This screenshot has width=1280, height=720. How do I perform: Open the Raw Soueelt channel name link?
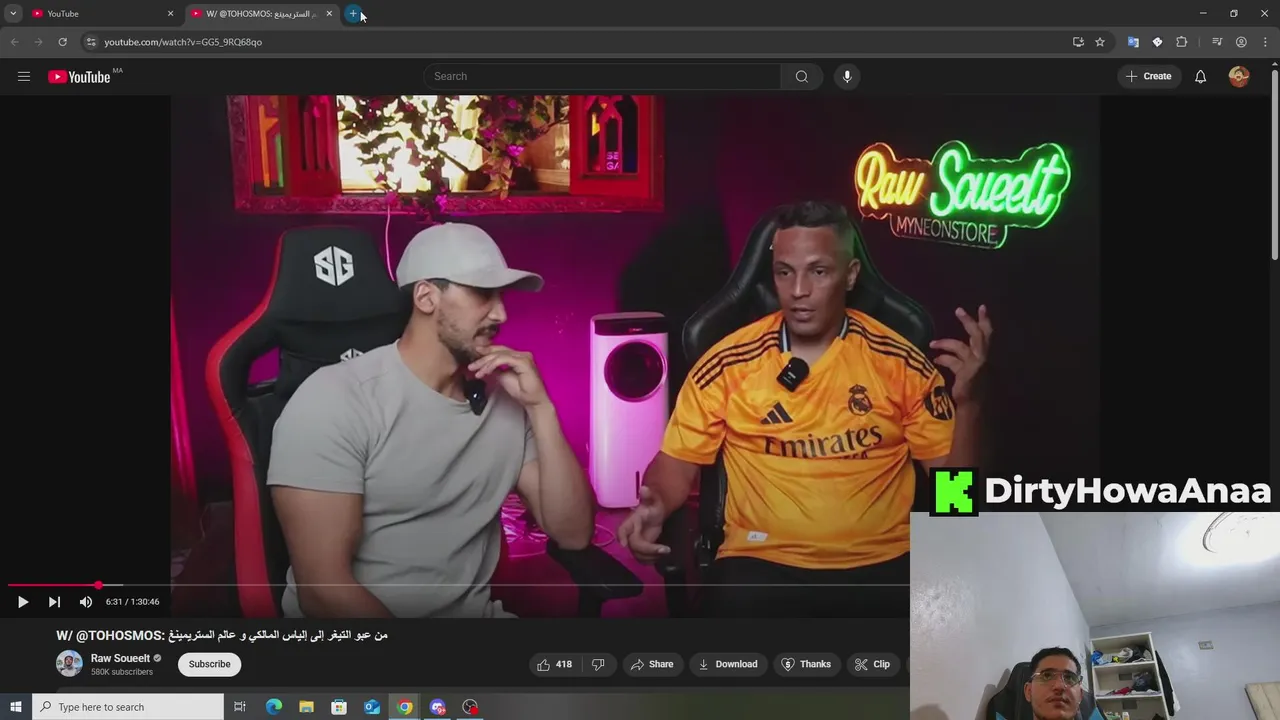point(120,658)
